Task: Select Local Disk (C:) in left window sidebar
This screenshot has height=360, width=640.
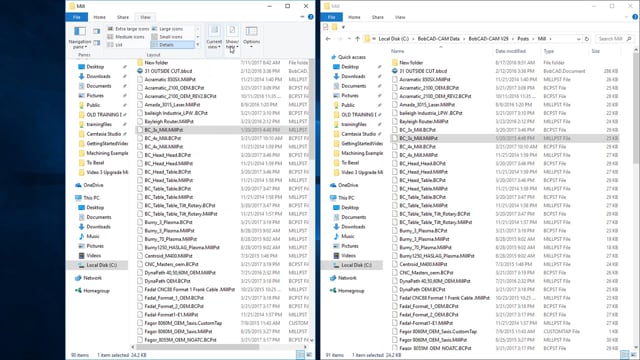Action: tap(101, 265)
